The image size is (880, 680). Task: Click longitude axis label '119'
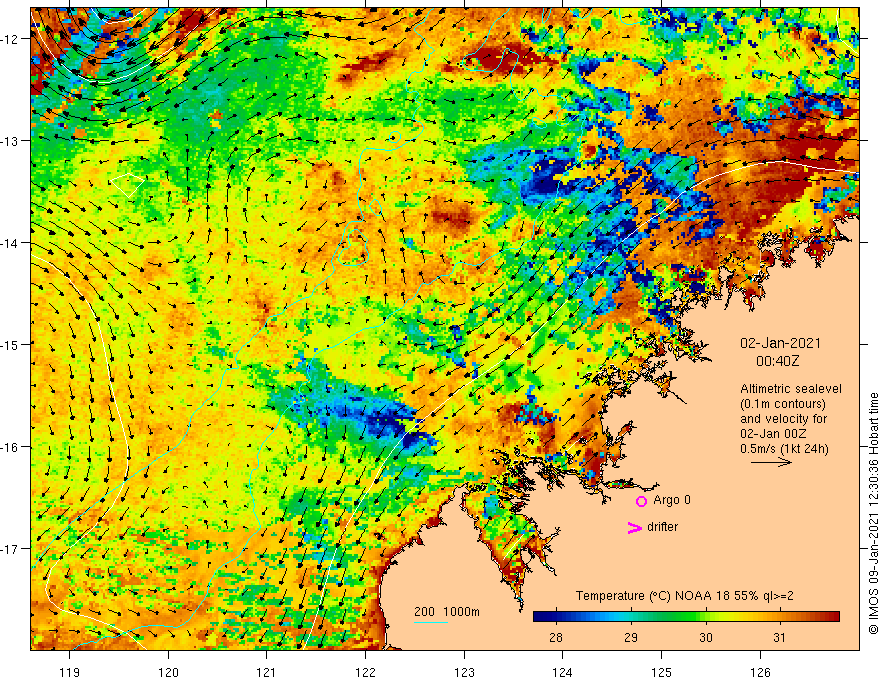(x=70, y=672)
